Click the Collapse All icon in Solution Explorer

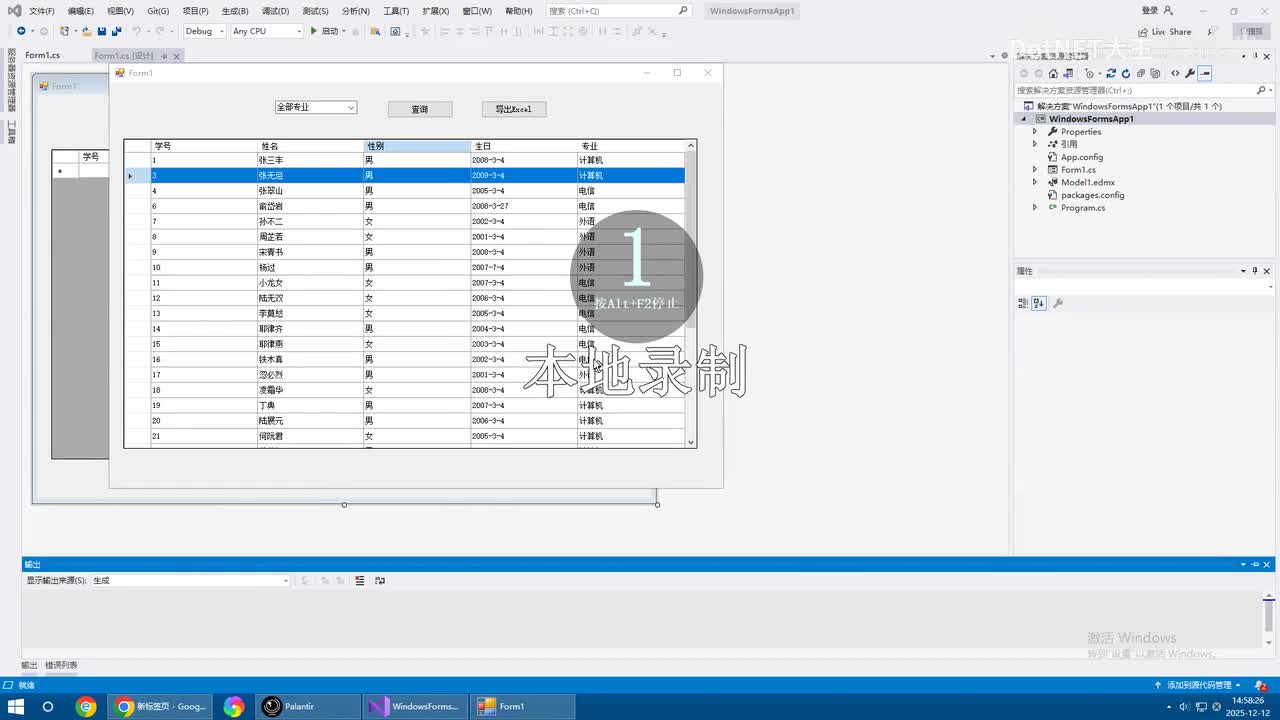pos(1141,73)
